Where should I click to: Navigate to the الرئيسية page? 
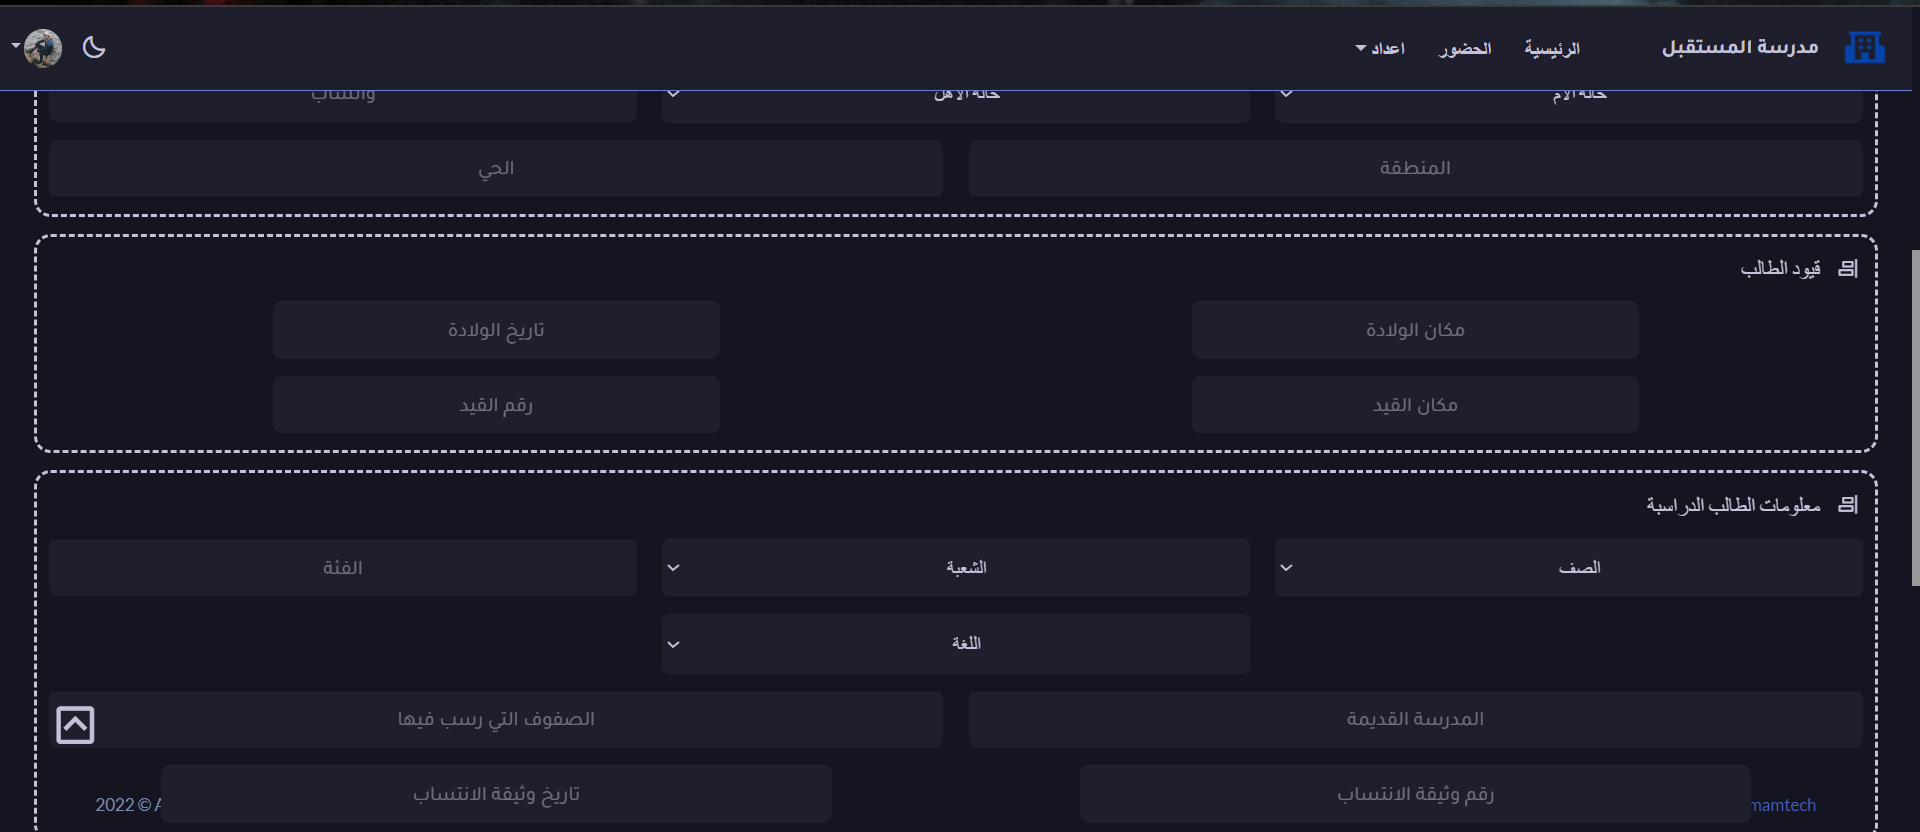(x=1552, y=48)
